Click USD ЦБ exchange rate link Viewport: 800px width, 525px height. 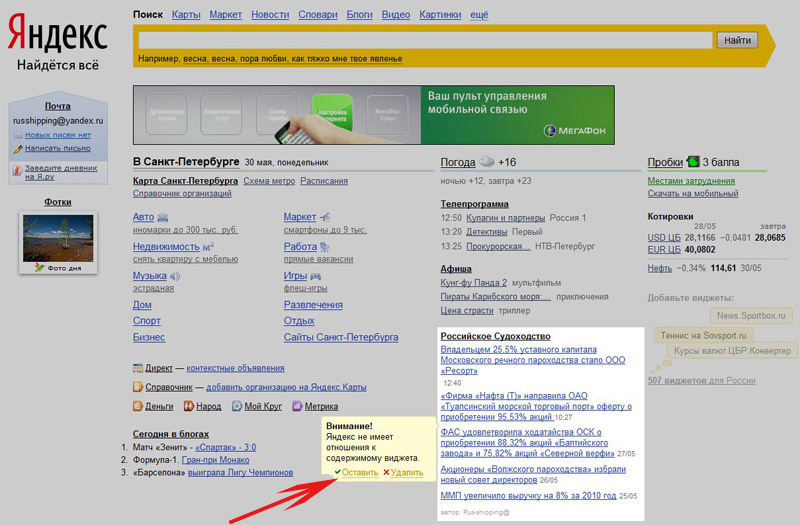[x=664, y=238]
